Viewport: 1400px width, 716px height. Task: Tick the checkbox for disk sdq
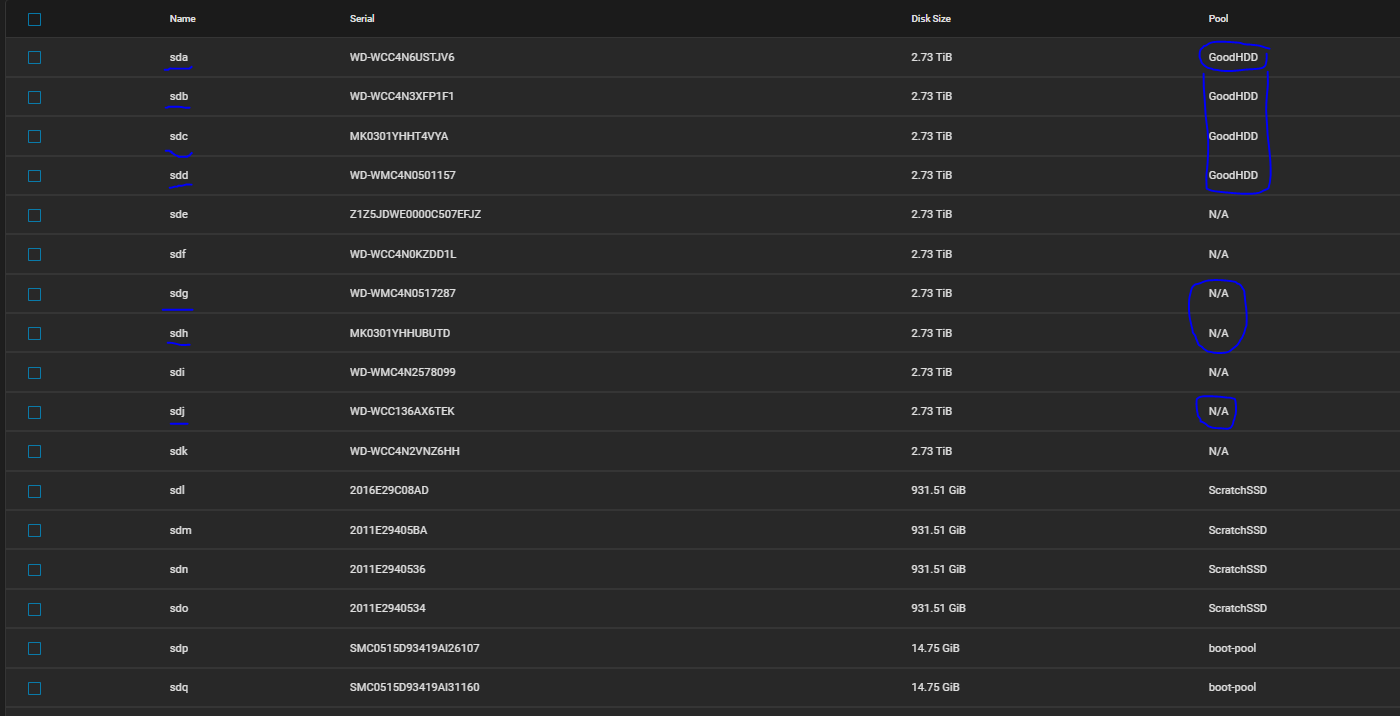coord(35,688)
